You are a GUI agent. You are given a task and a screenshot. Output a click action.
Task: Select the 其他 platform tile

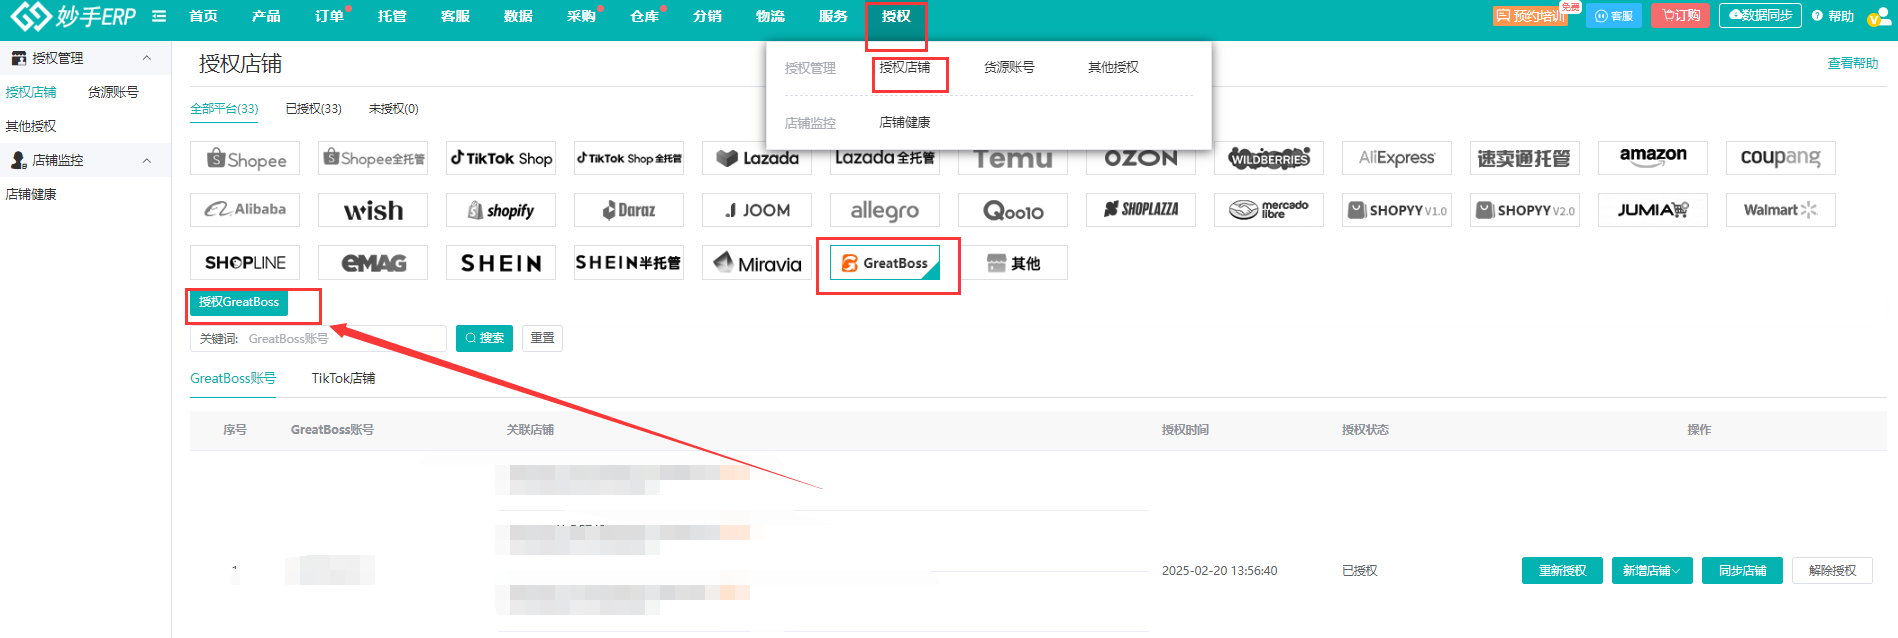(1013, 262)
